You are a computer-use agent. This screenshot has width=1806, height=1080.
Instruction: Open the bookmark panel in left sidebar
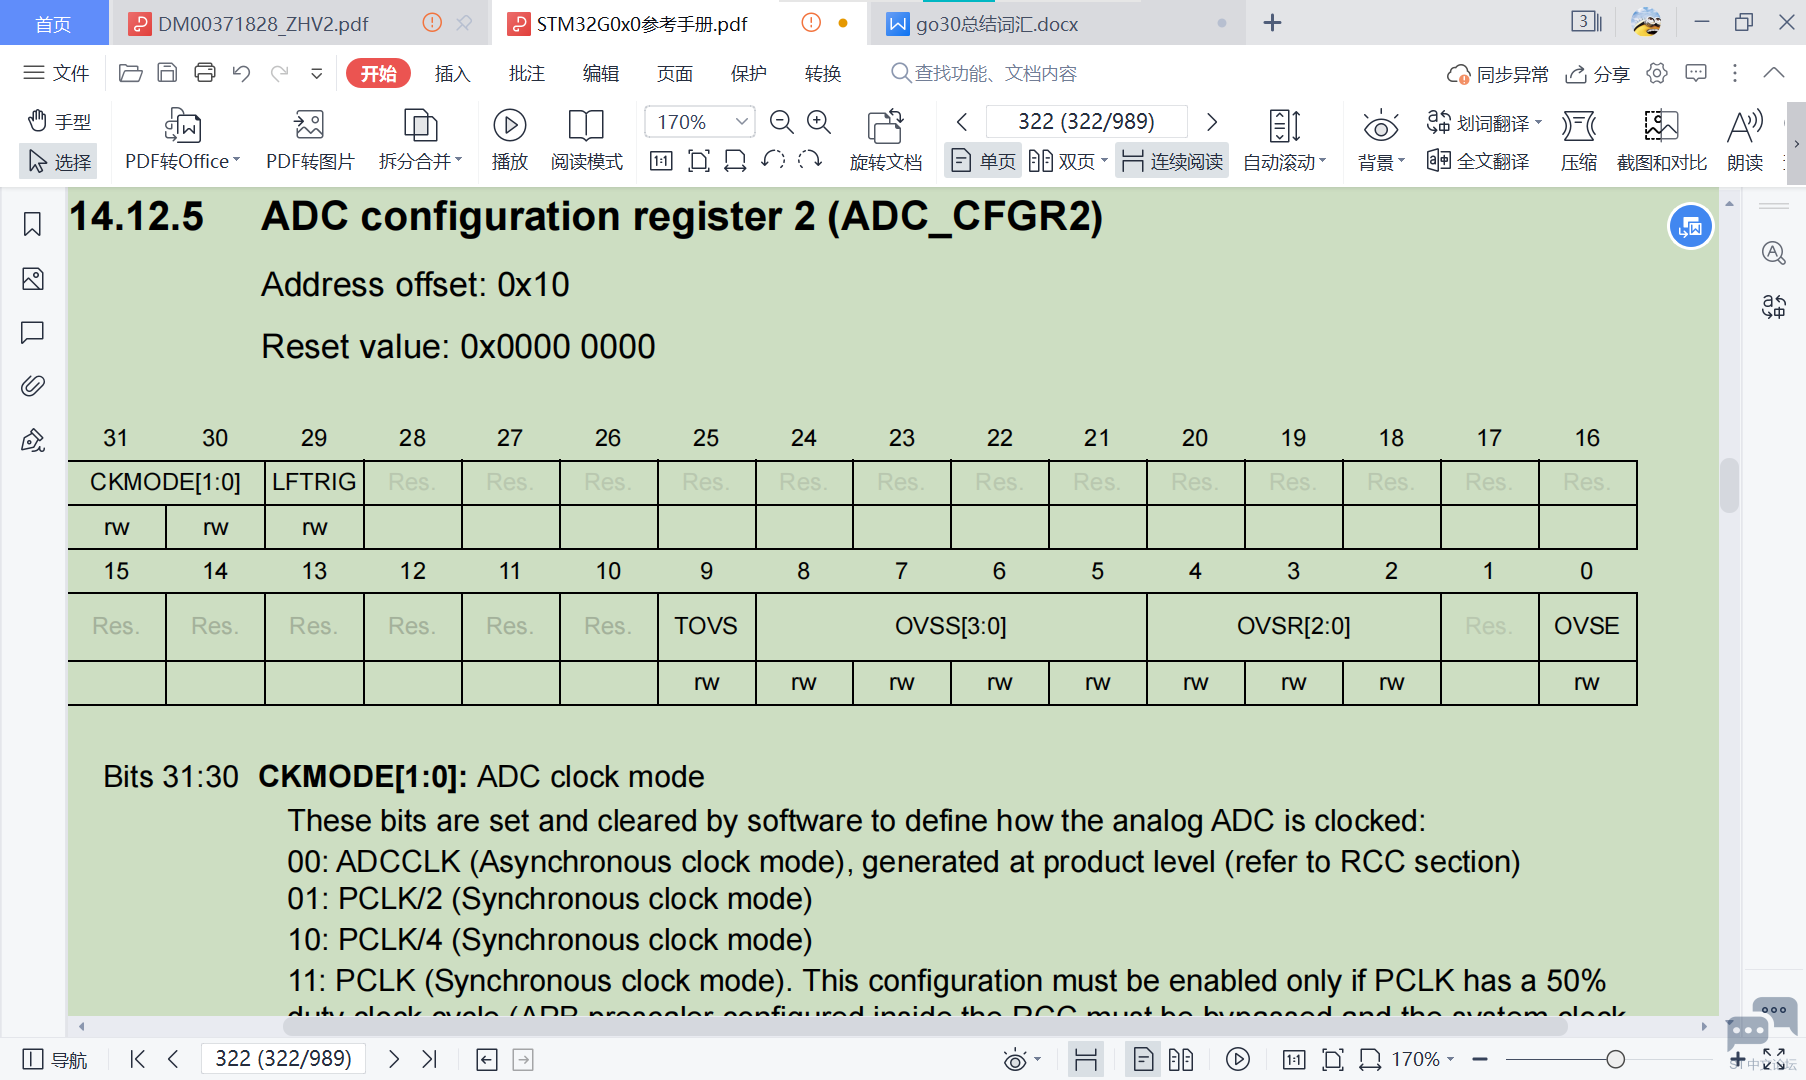tap(33, 224)
